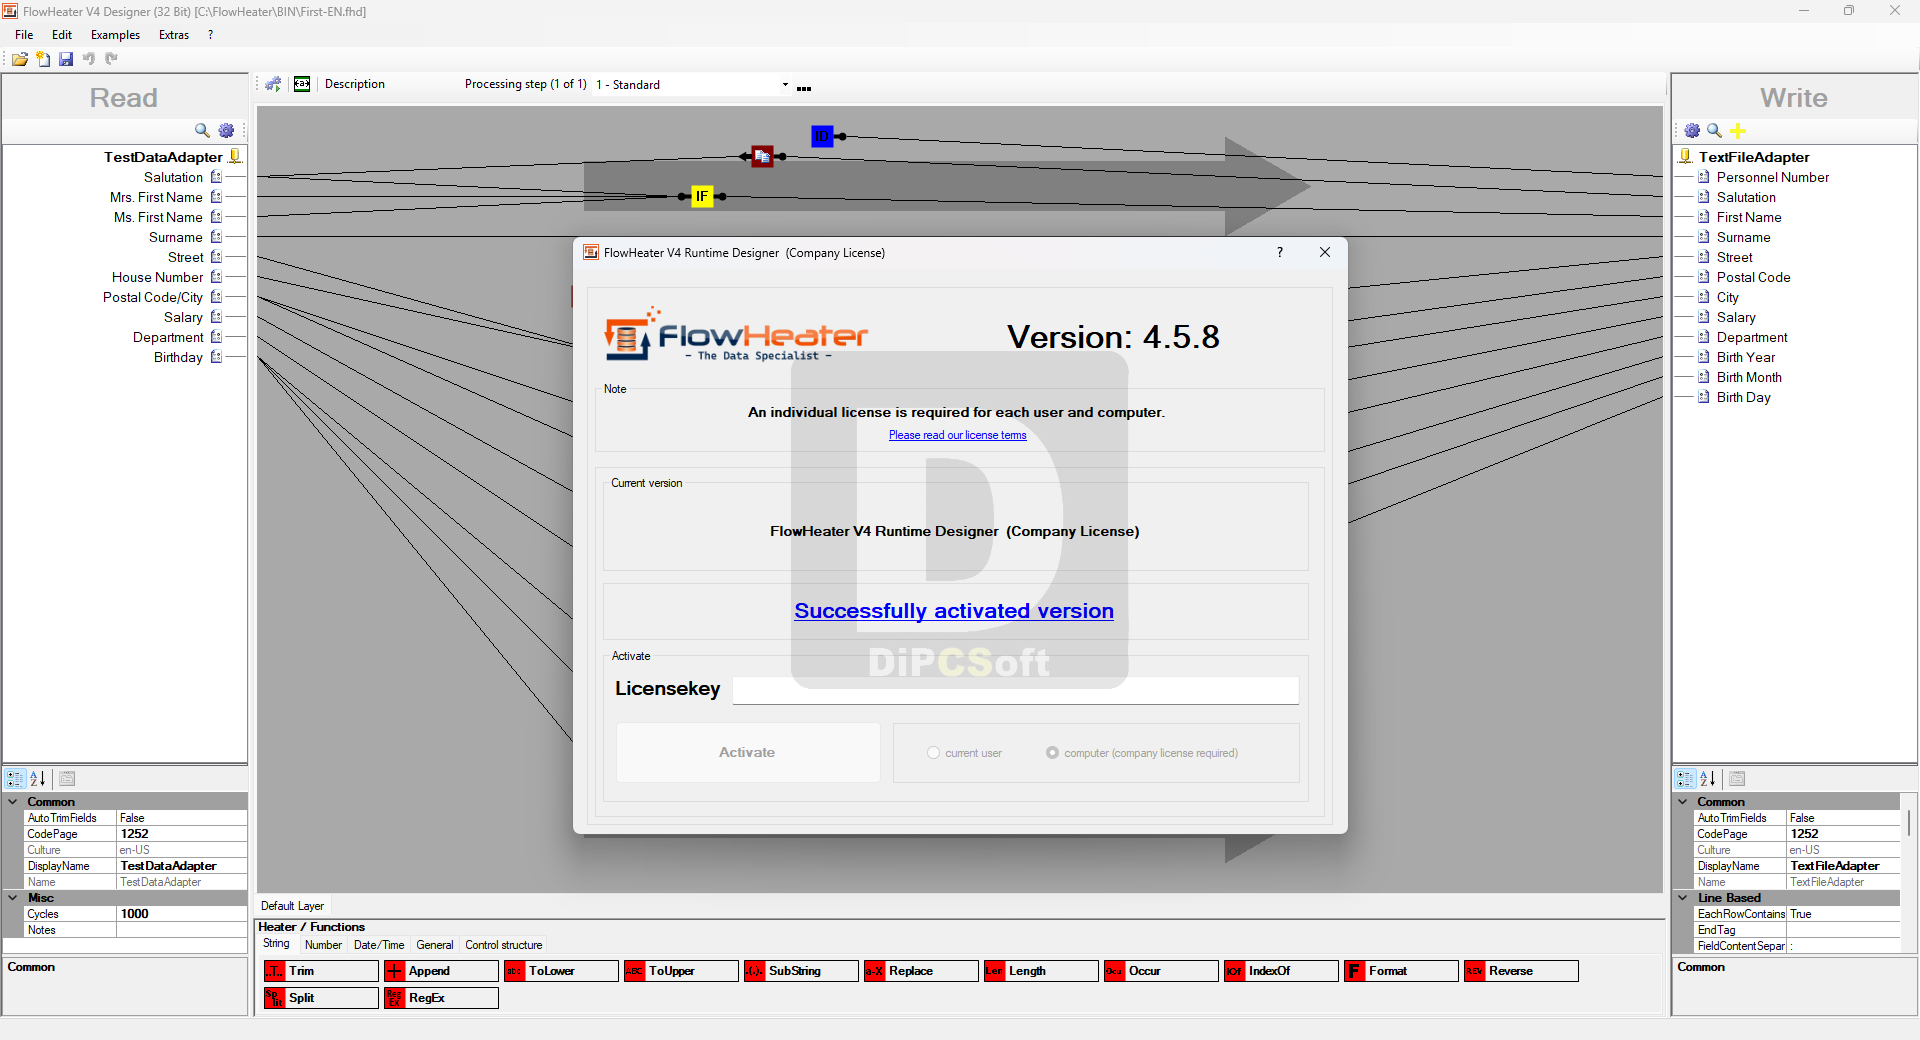This screenshot has width=1920, height=1040.
Task: Click the help question mark in dialog
Action: [1280, 252]
